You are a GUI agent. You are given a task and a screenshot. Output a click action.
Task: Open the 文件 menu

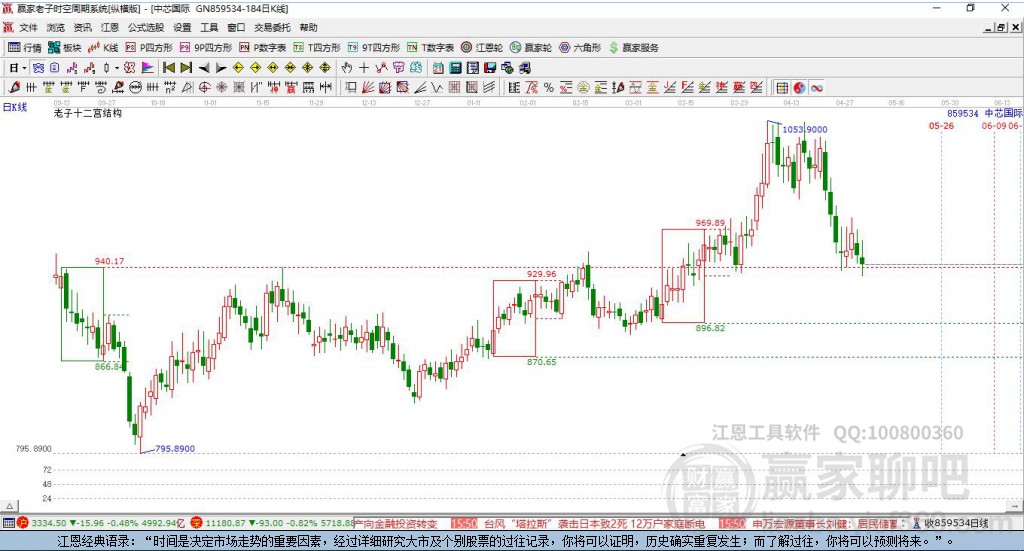[28, 27]
